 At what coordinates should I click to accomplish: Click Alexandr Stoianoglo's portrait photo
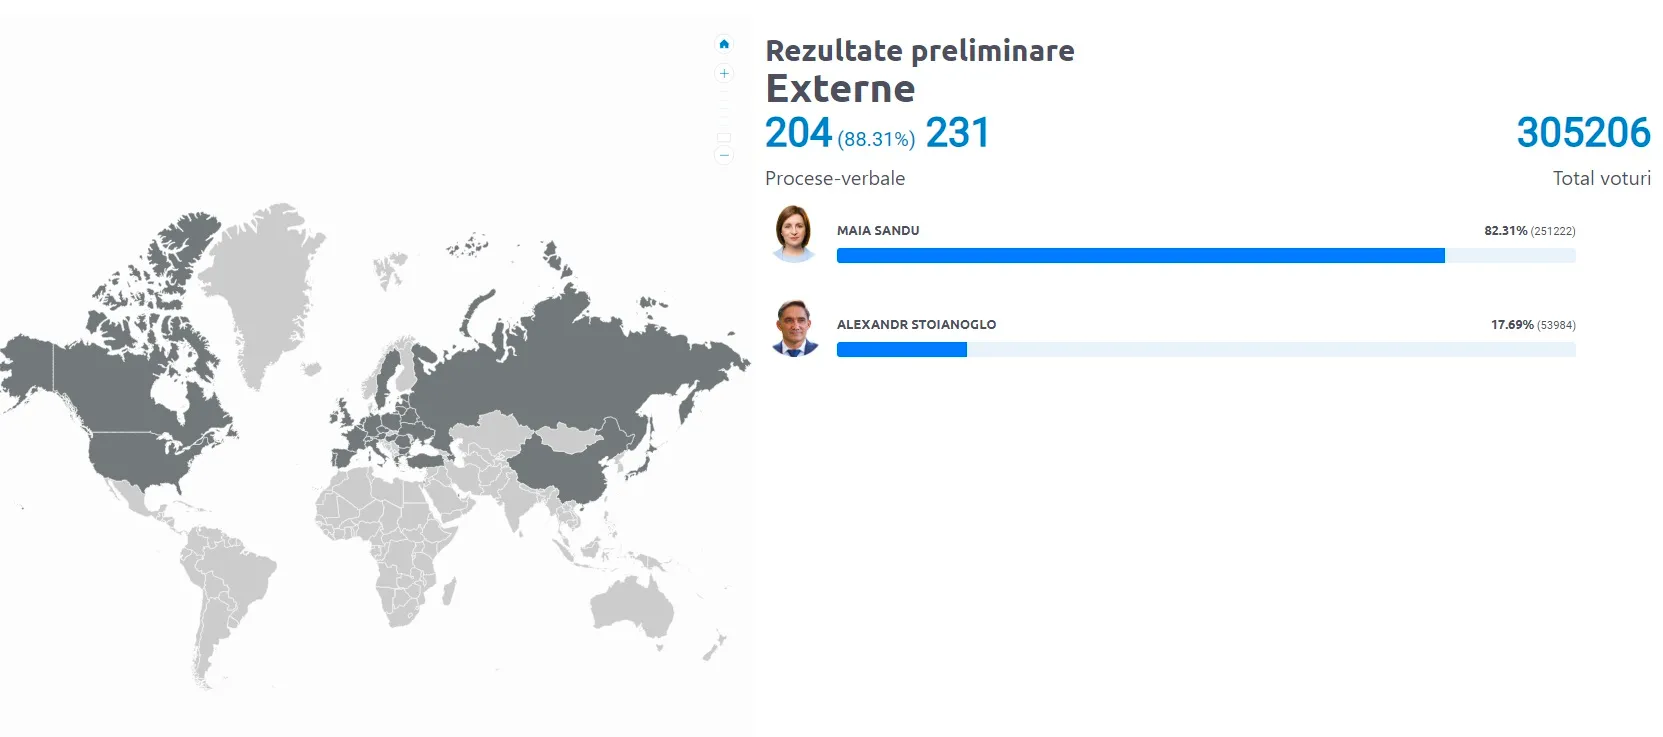pyautogui.click(x=795, y=328)
